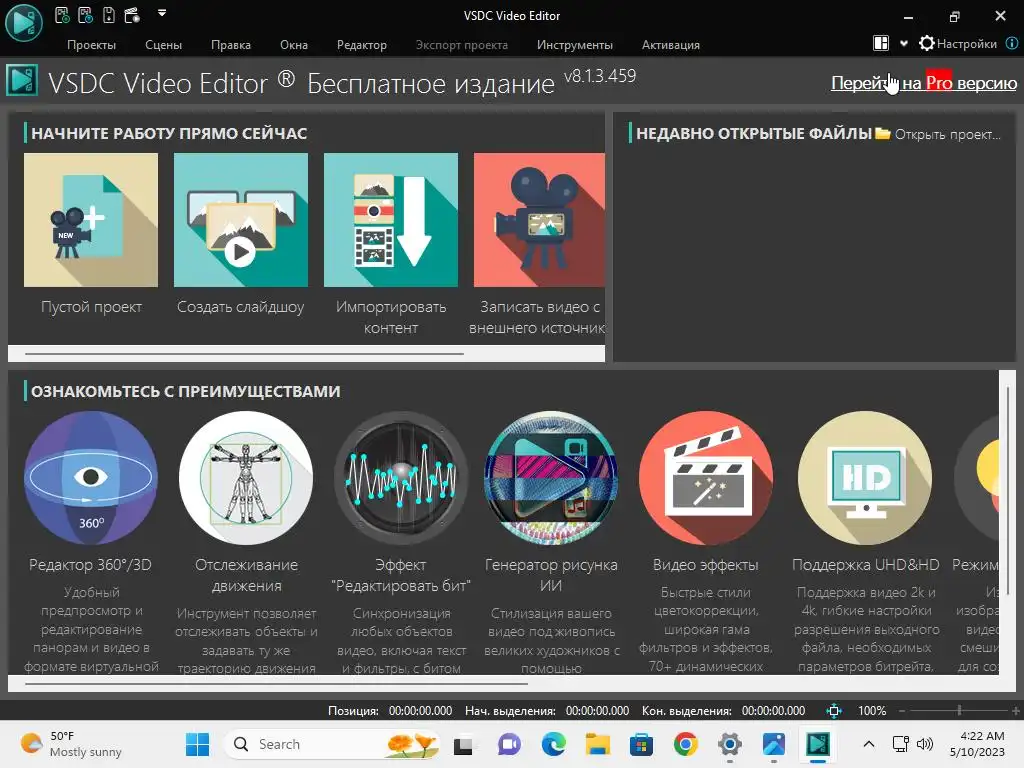Open Task View on the taskbar
The width and height of the screenshot is (1024, 768).
(464, 744)
